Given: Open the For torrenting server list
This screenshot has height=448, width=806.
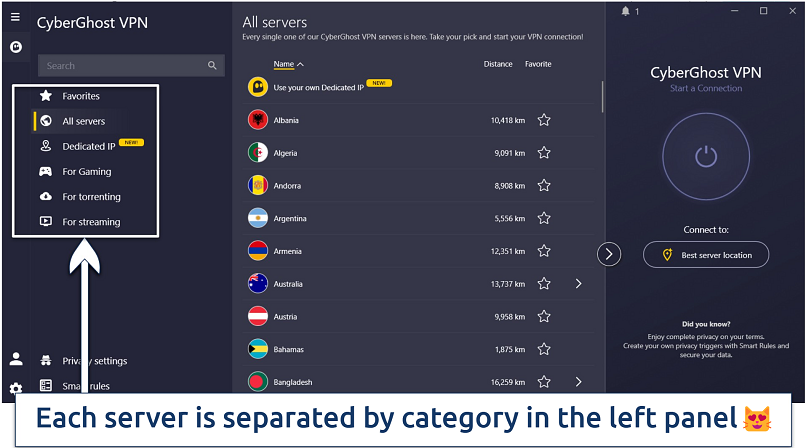Looking at the screenshot, I should 91,197.
